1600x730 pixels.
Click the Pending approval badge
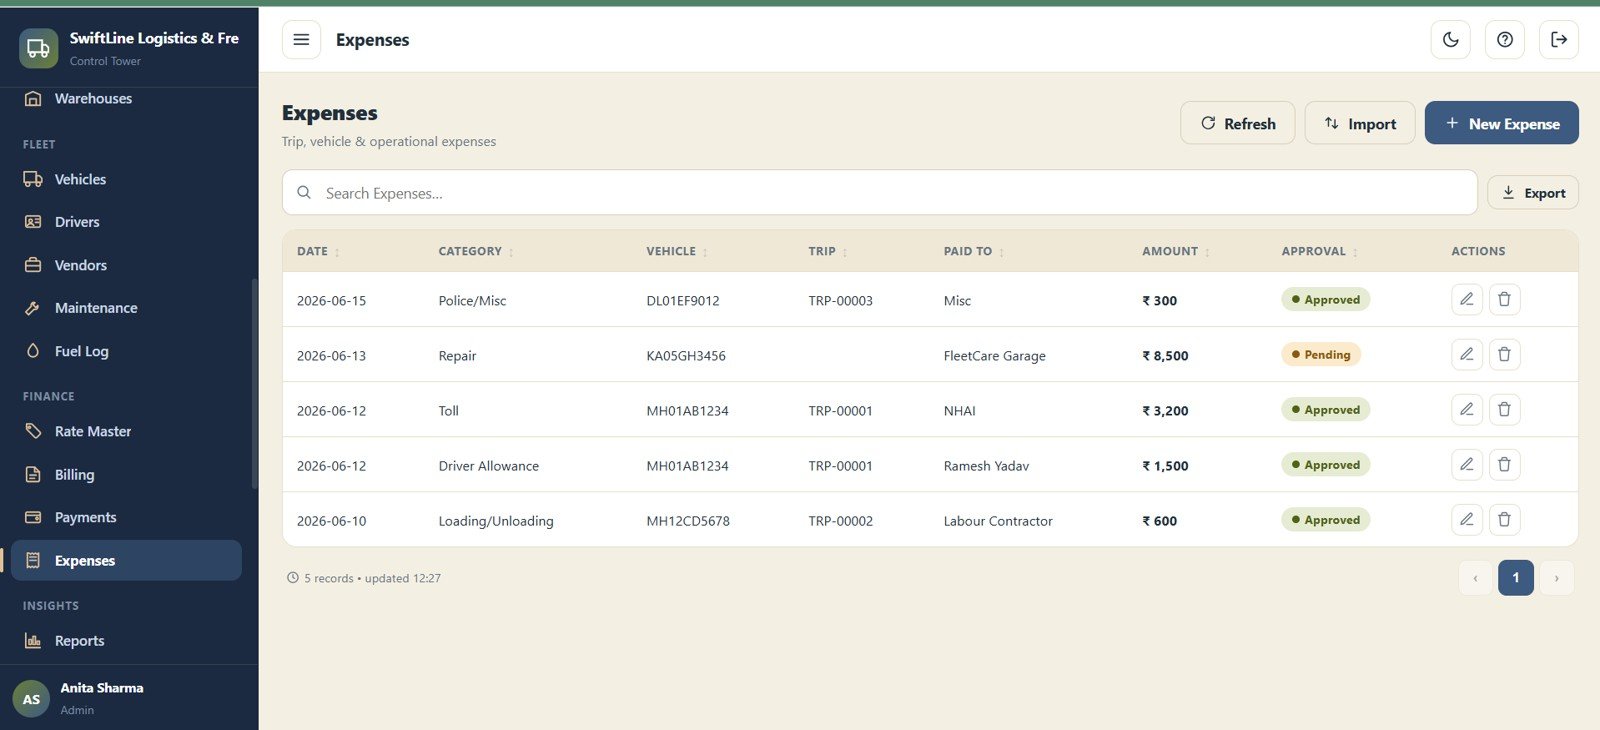click(x=1320, y=354)
